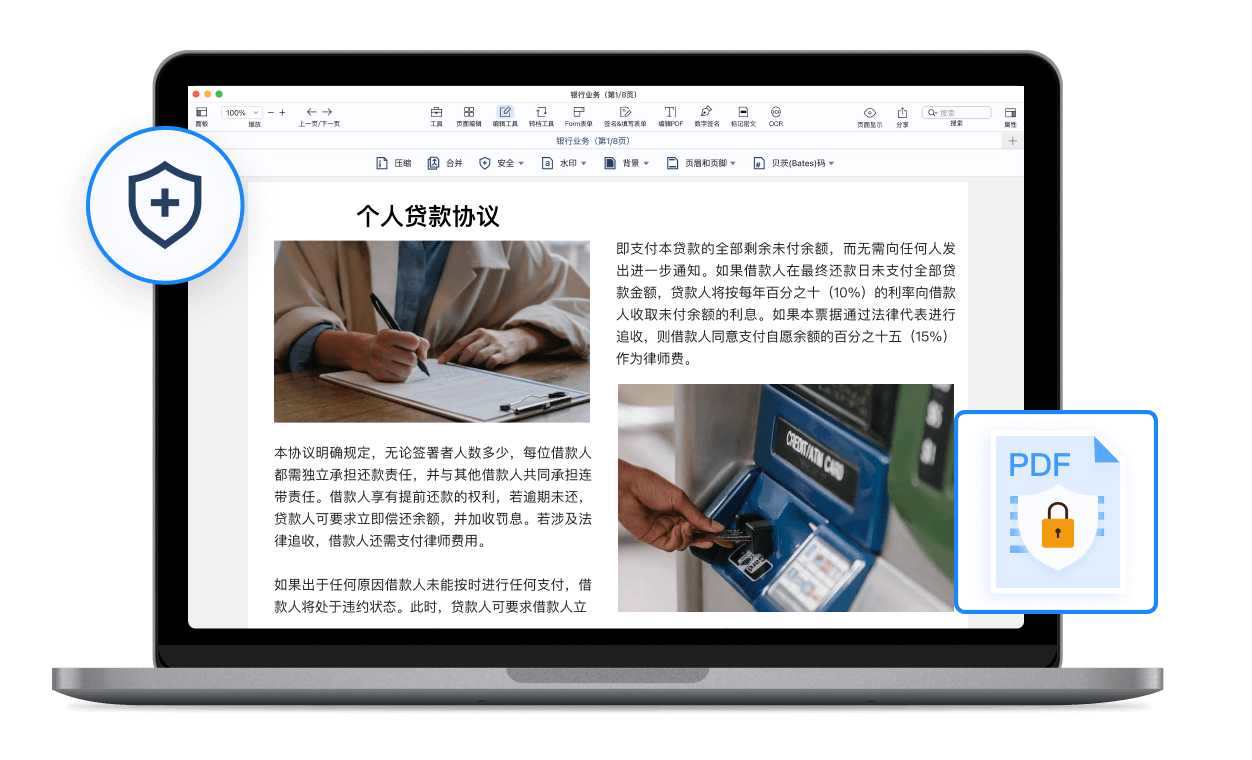Click the 页面编辑 page edit icon
Screen dimensions: 1252x760
coord(468,113)
